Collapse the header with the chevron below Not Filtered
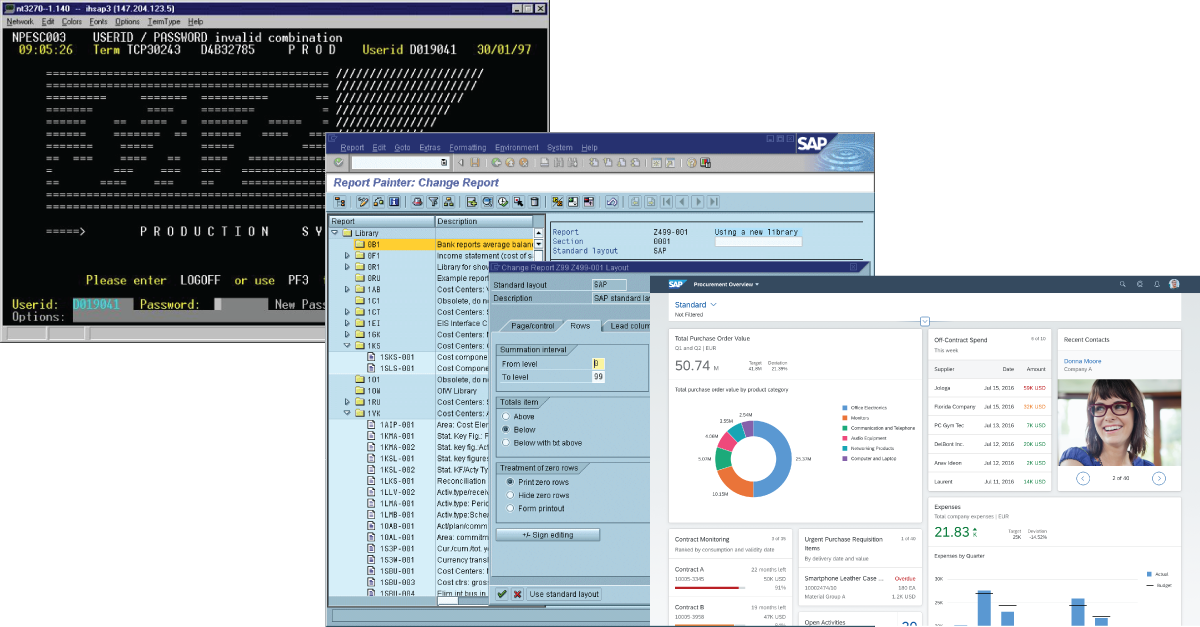Image resolution: width=1200 pixels, height=627 pixels. [925, 321]
